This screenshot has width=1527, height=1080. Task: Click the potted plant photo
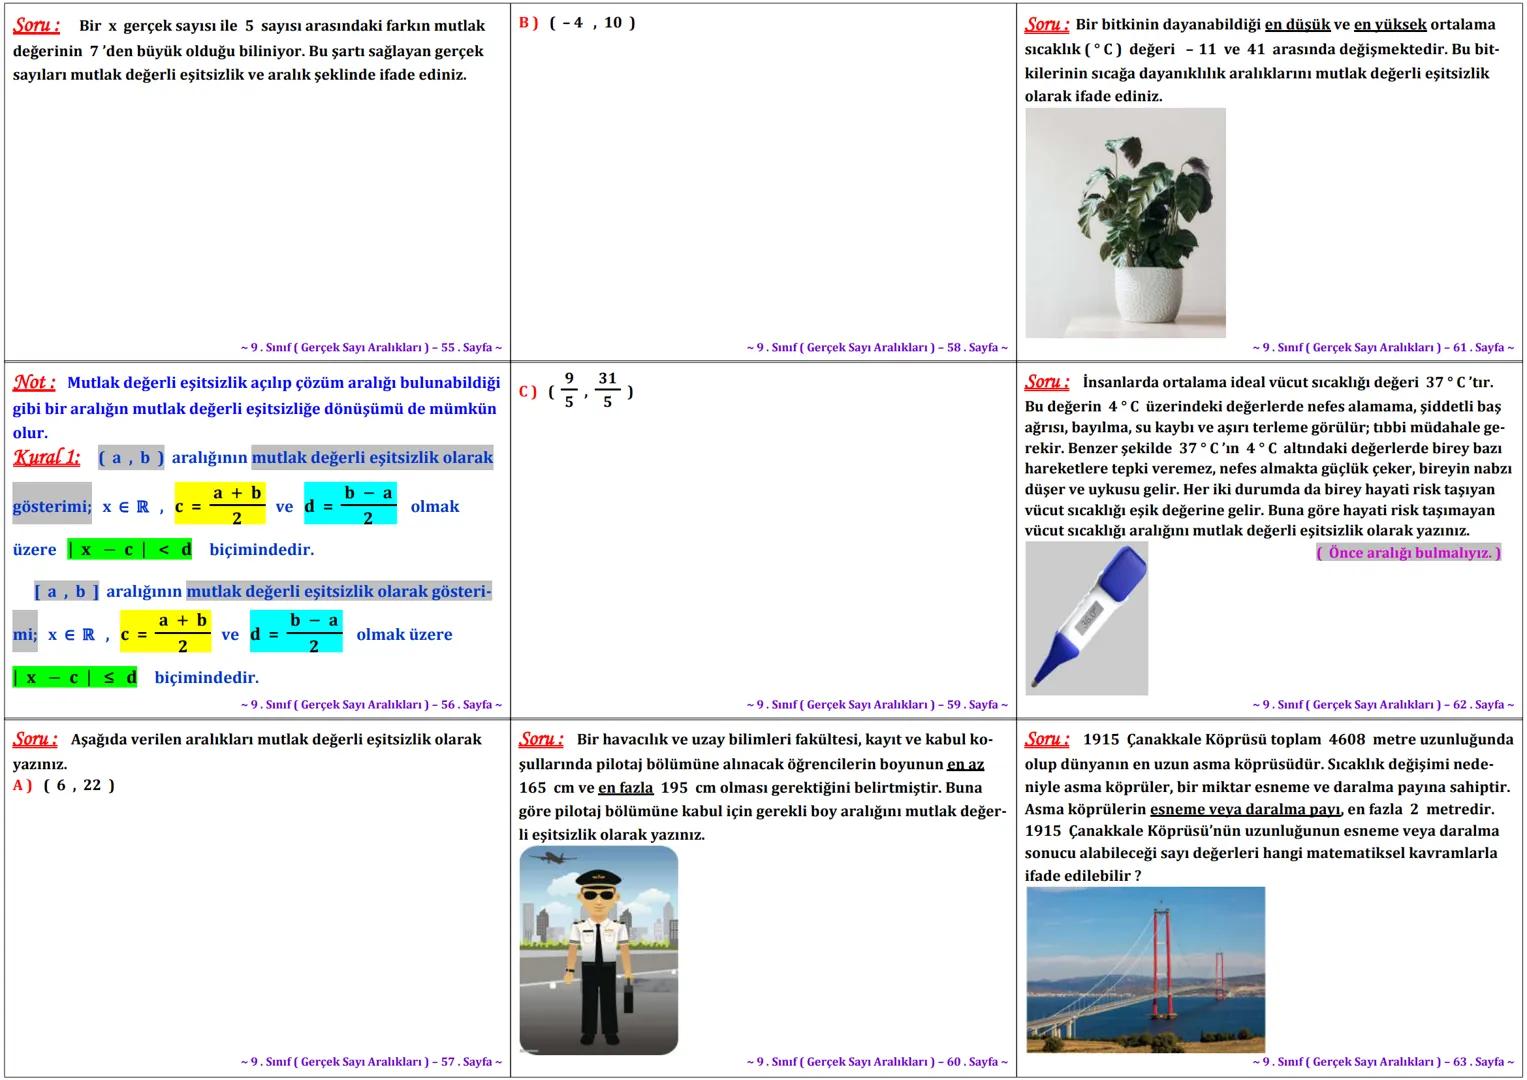tap(1125, 222)
